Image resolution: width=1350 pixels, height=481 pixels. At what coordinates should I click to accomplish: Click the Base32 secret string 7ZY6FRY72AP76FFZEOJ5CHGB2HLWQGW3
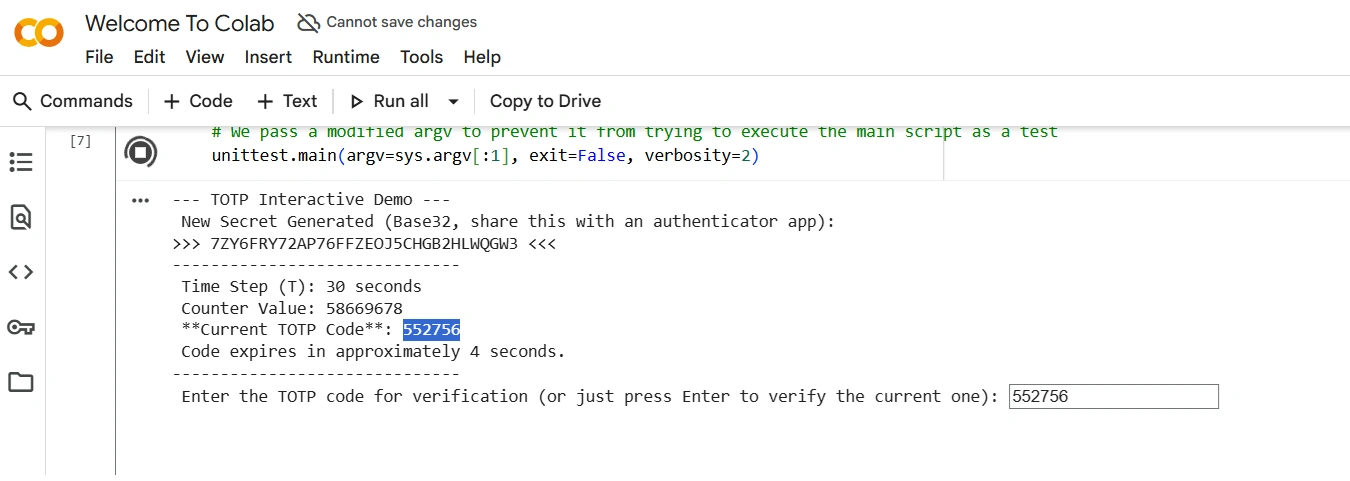pos(364,243)
